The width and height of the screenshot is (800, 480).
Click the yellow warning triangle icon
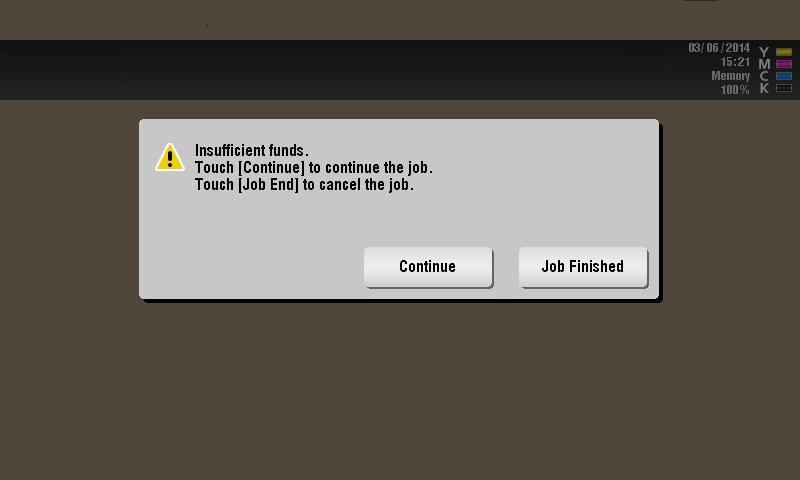coord(170,157)
